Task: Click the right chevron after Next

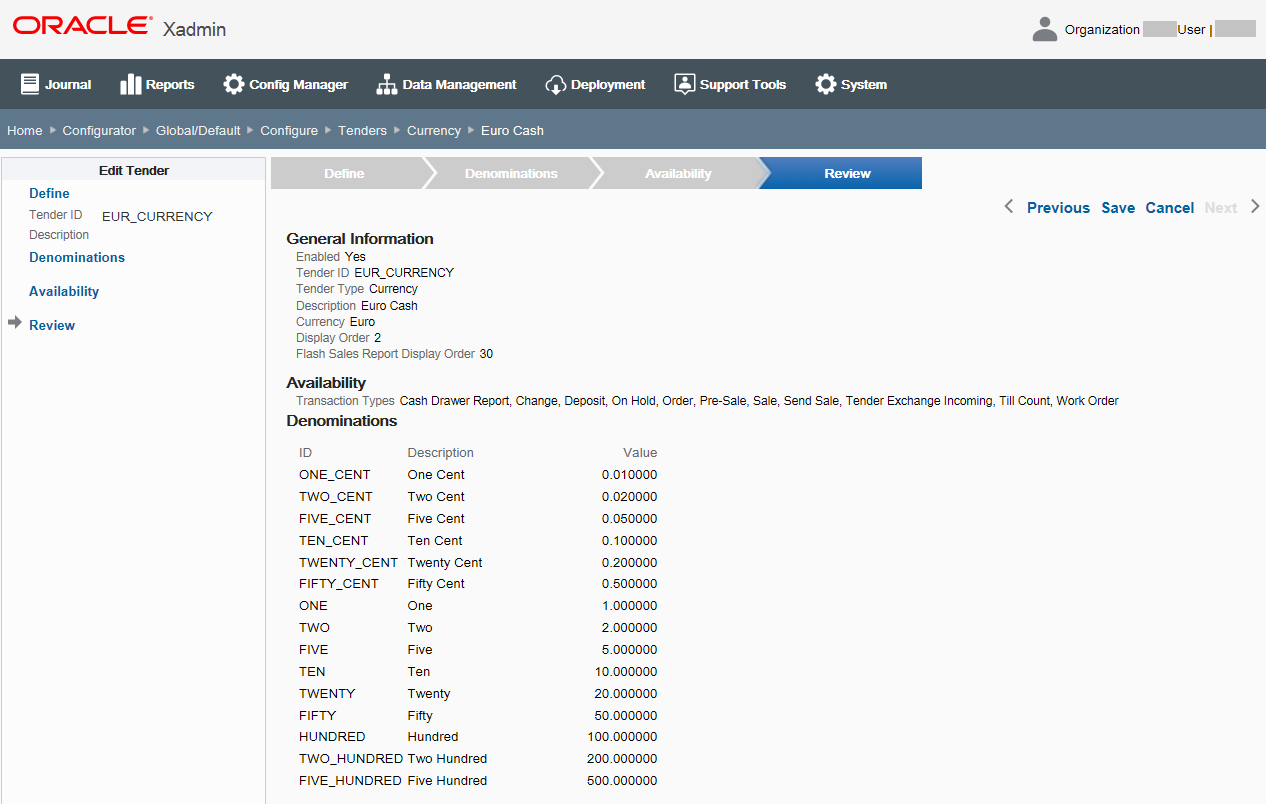Action: pyautogui.click(x=1256, y=207)
